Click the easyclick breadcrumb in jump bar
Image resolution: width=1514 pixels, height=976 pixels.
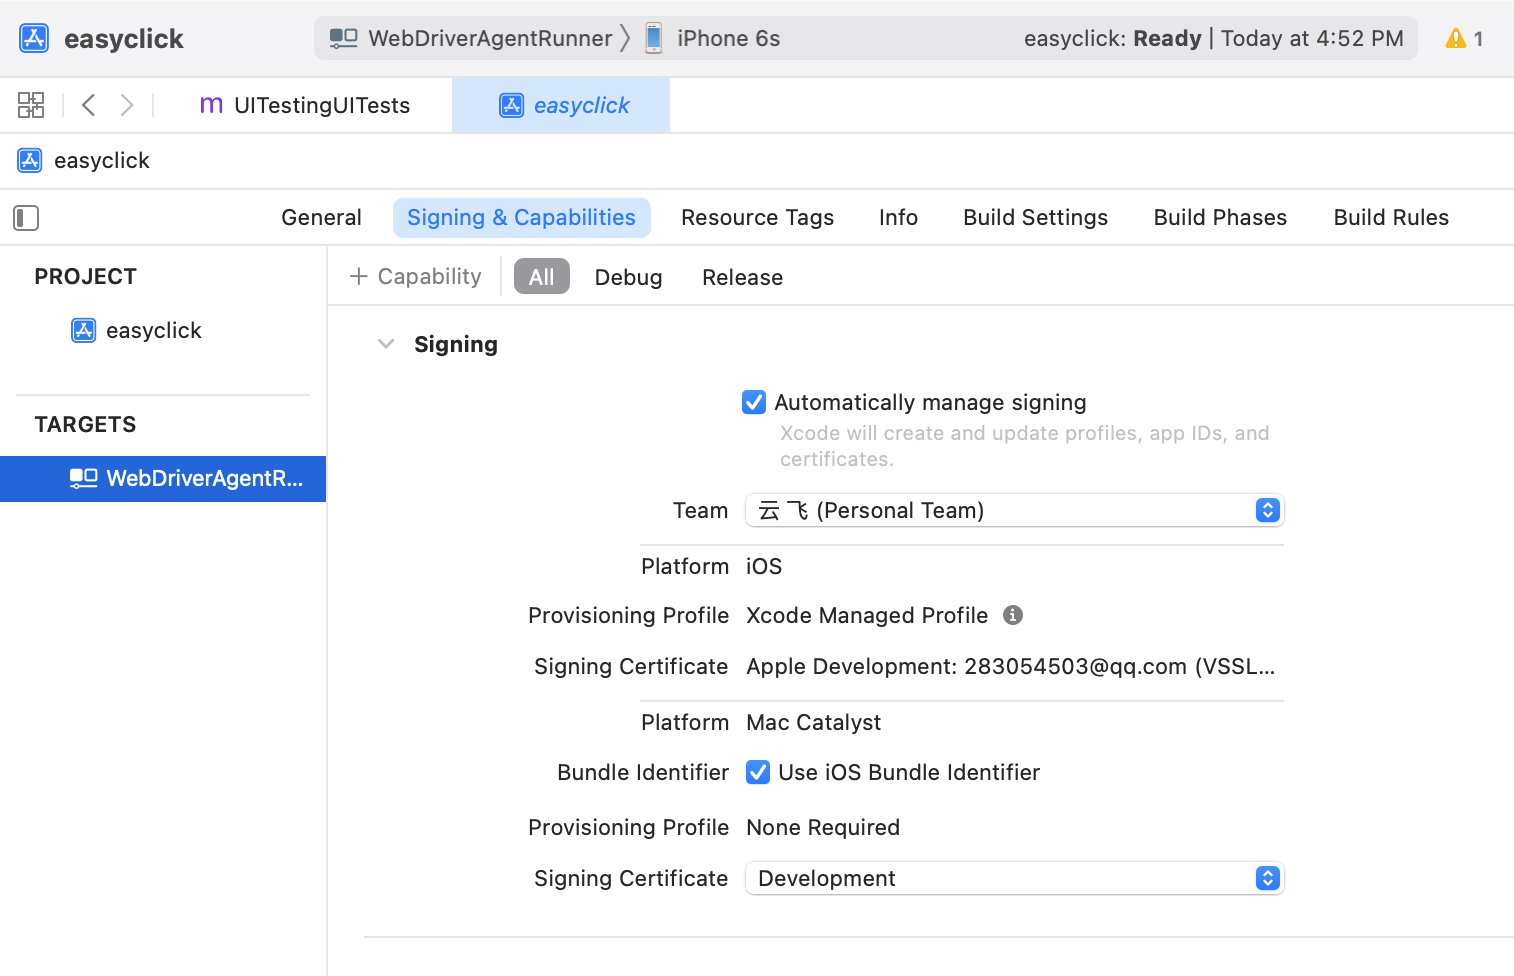click(x=102, y=160)
